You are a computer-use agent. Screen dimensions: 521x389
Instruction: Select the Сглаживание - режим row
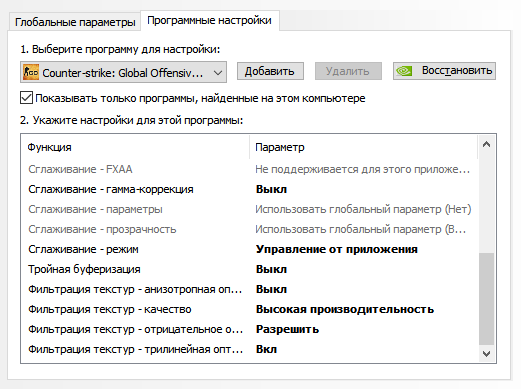(250, 249)
